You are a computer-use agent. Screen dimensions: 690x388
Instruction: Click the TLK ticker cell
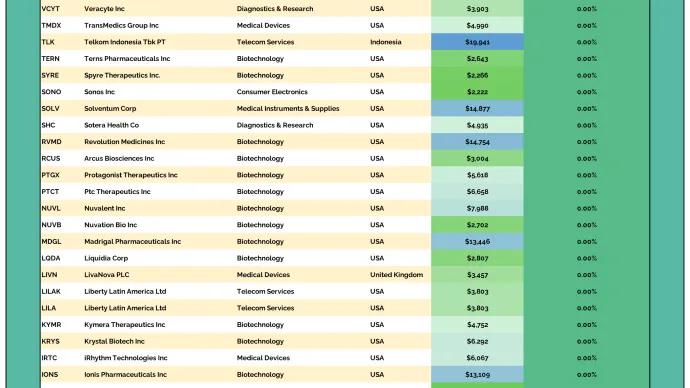[48, 42]
